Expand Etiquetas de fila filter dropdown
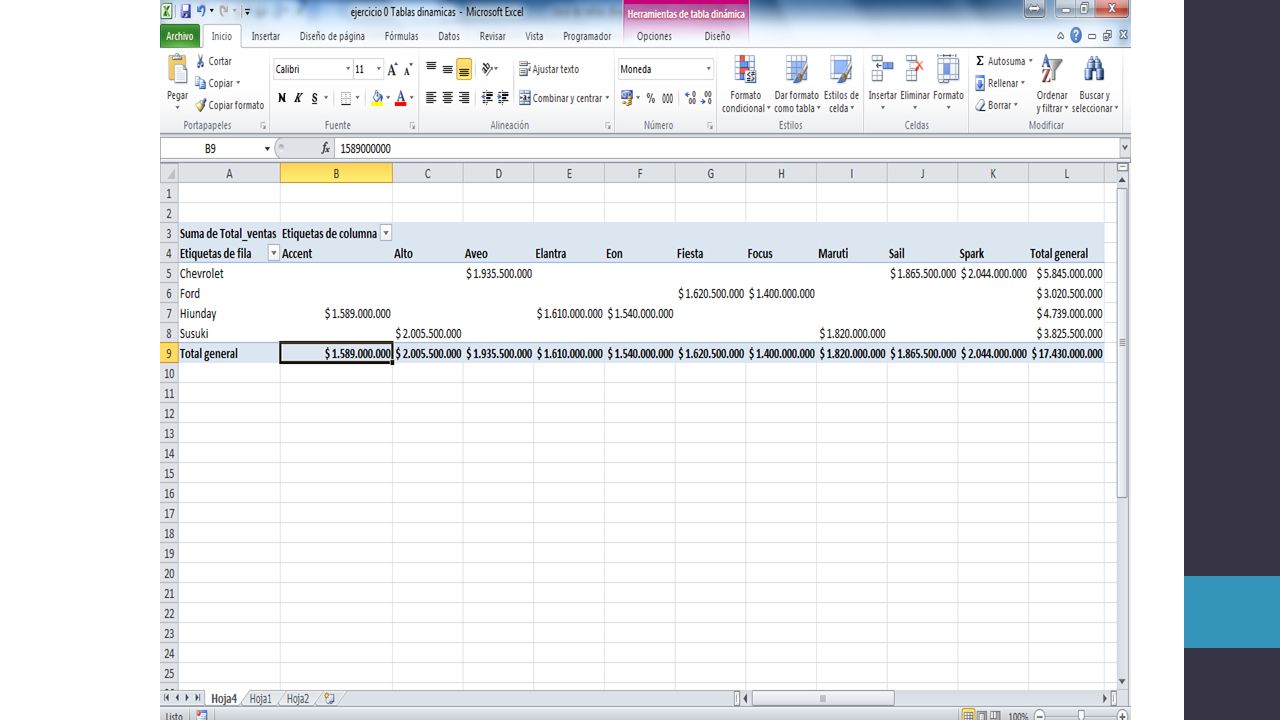 (x=273, y=253)
